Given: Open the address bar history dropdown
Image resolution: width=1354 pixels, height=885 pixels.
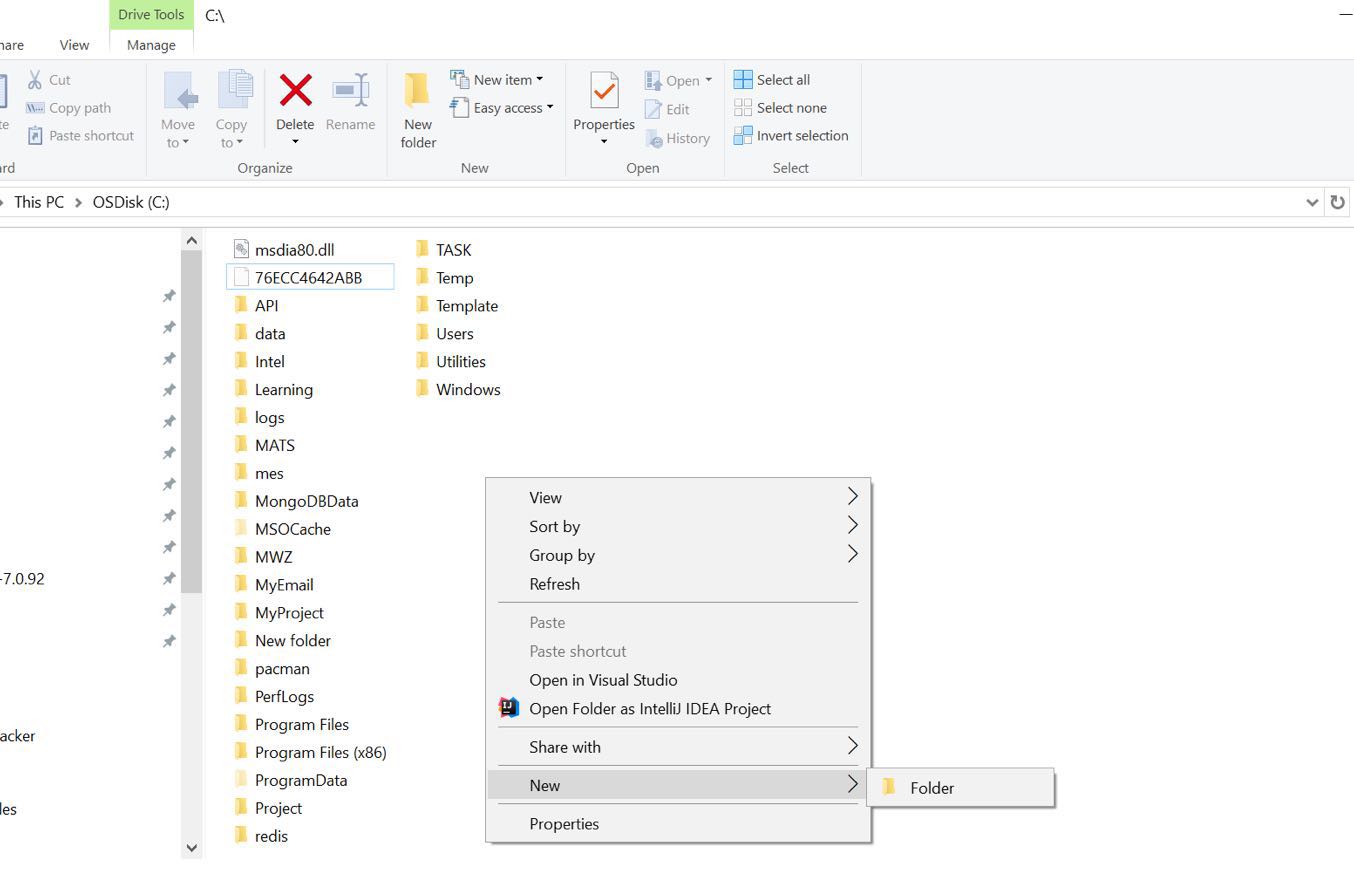Looking at the screenshot, I should (1312, 202).
